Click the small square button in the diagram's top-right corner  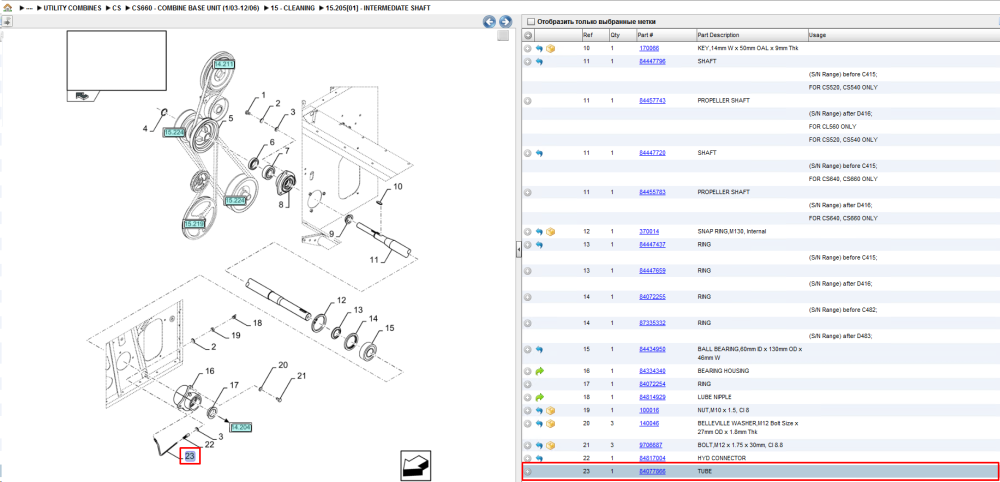click(503, 36)
